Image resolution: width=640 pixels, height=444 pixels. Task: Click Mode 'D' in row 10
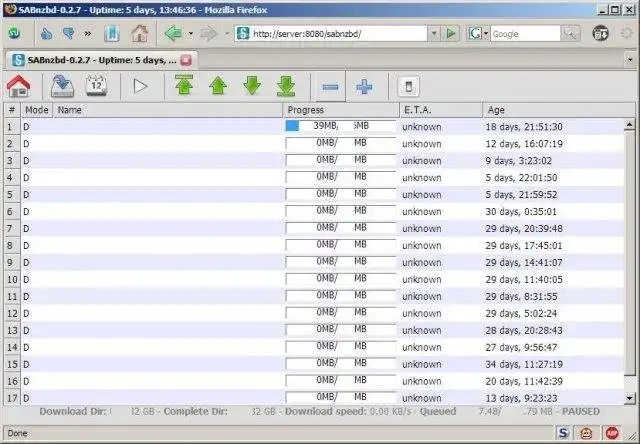26,280
